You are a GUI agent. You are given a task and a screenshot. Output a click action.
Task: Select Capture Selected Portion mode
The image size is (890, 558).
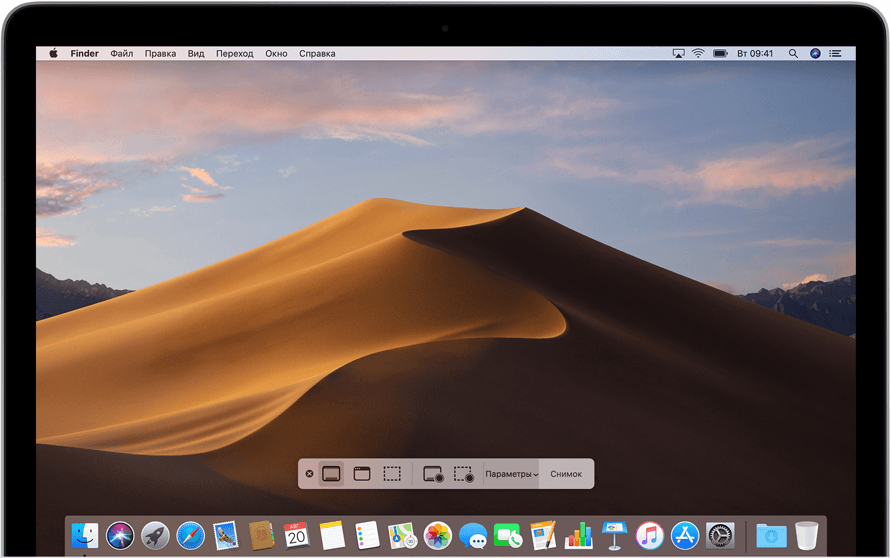point(392,473)
